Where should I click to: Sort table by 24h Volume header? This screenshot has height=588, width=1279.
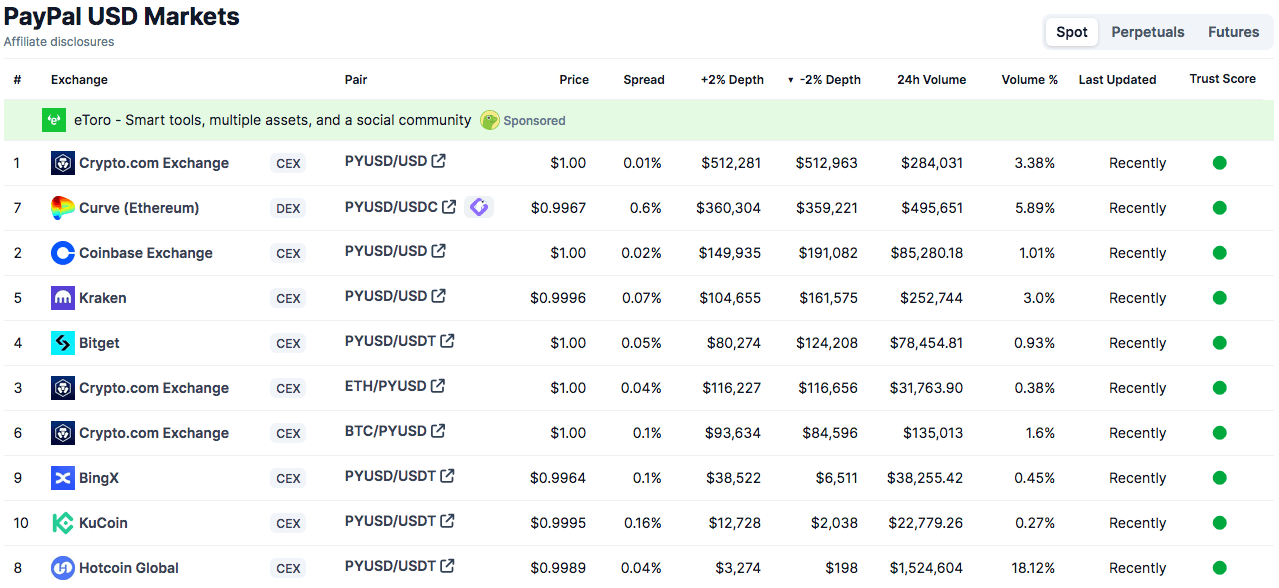pyautogui.click(x=931, y=80)
